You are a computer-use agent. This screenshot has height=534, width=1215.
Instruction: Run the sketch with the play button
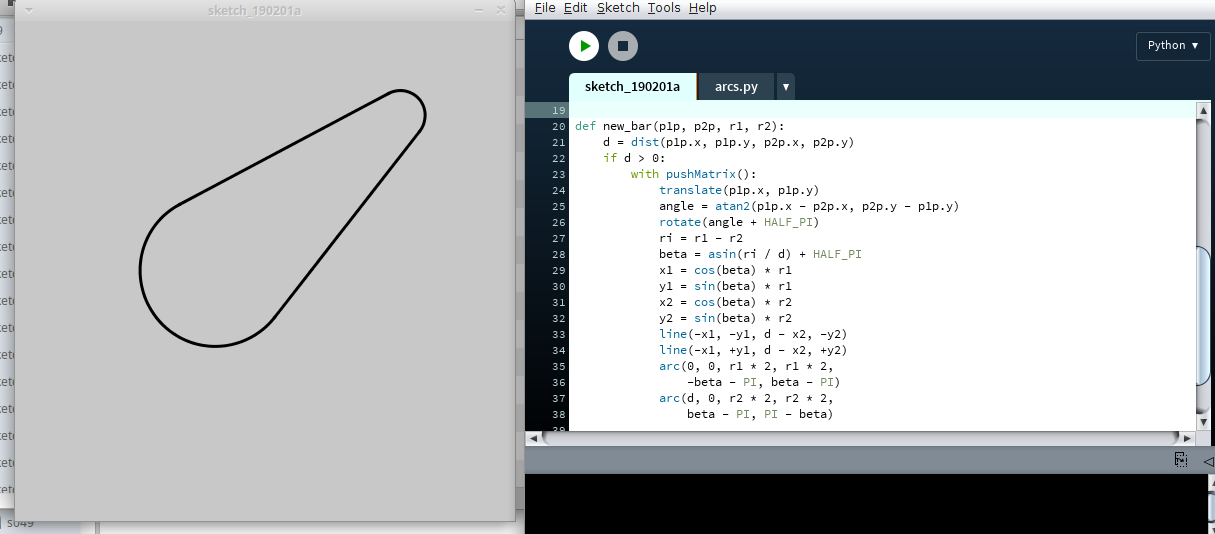click(x=583, y=46)
